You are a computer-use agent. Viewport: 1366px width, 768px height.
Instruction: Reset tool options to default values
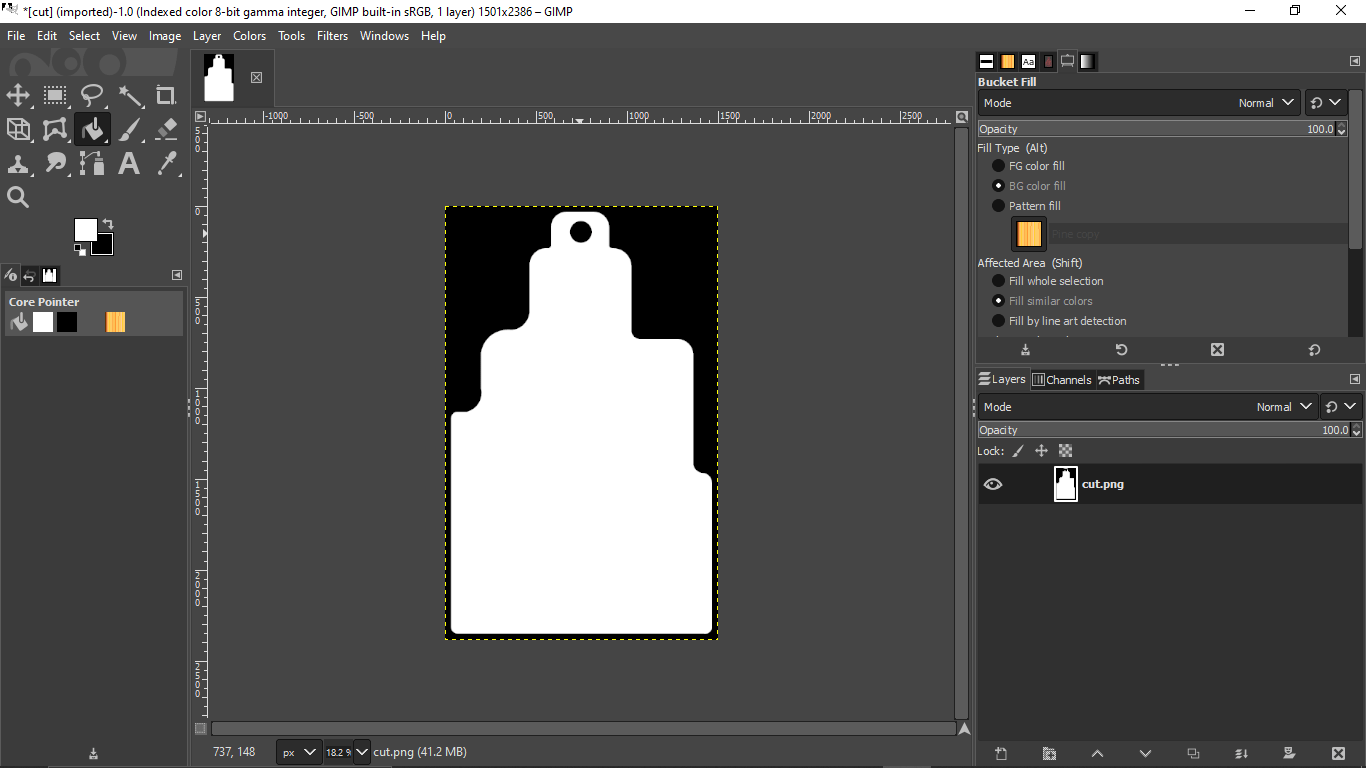point(1314,350)
